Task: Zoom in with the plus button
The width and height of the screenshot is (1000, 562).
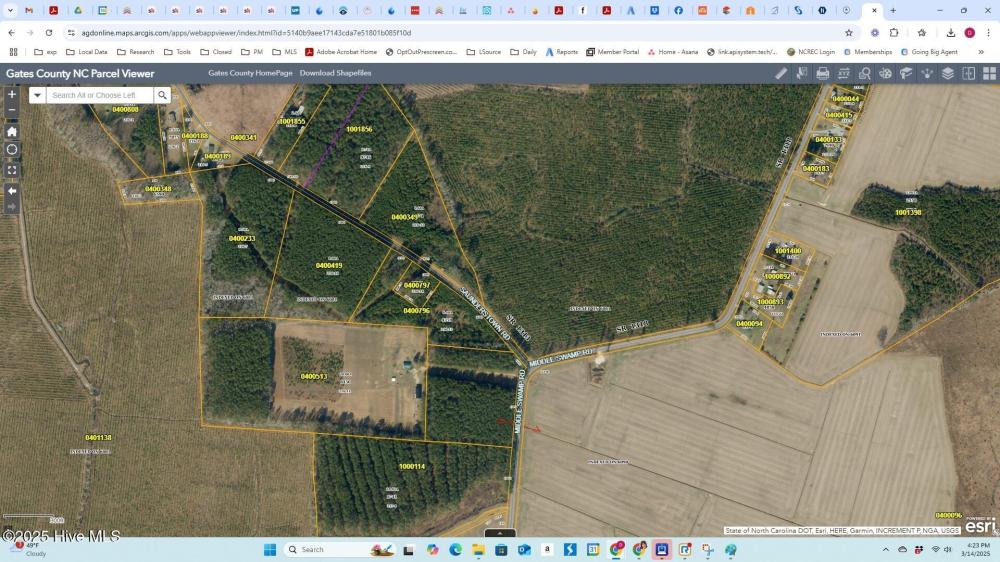Action: coord(12,94)
